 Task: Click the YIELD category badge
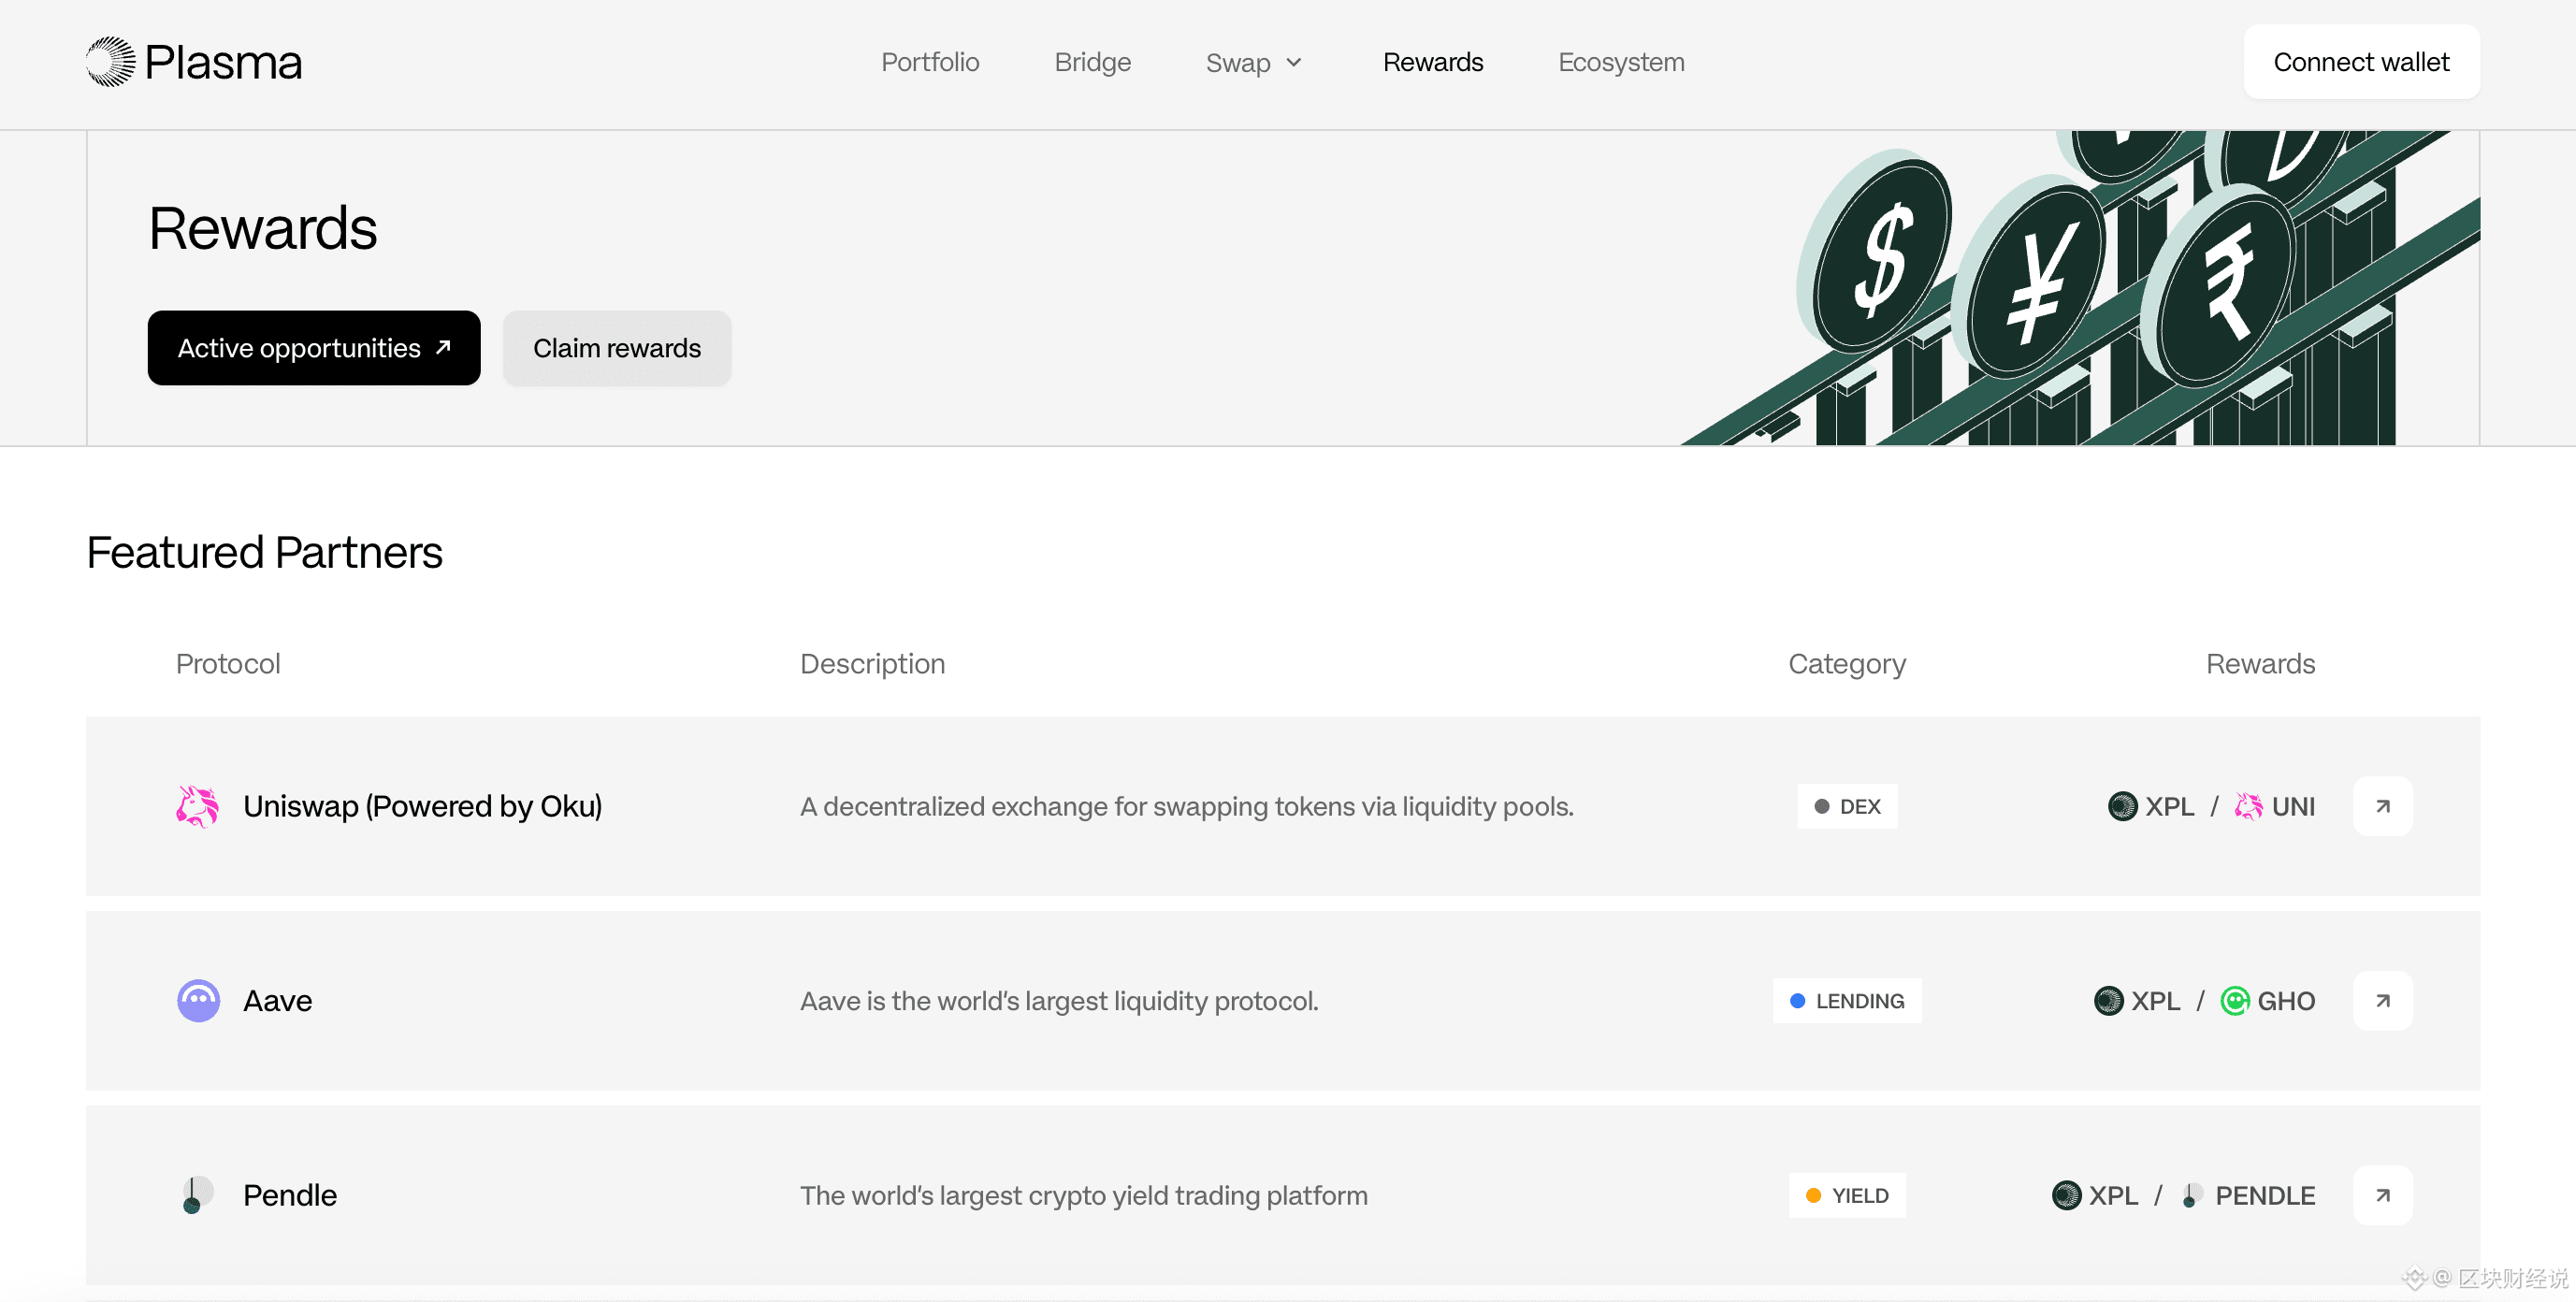[1846, 1195]
